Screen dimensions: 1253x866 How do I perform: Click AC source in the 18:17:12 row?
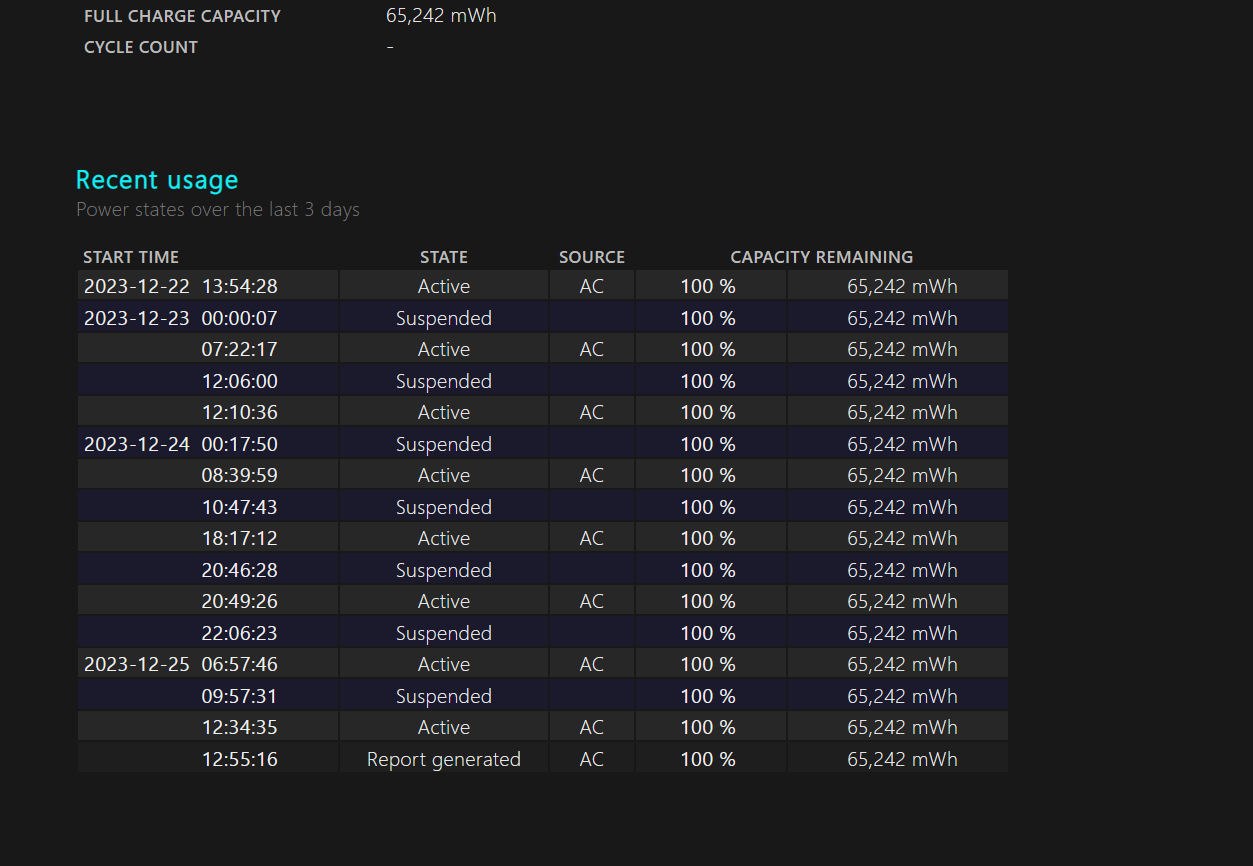591,538
